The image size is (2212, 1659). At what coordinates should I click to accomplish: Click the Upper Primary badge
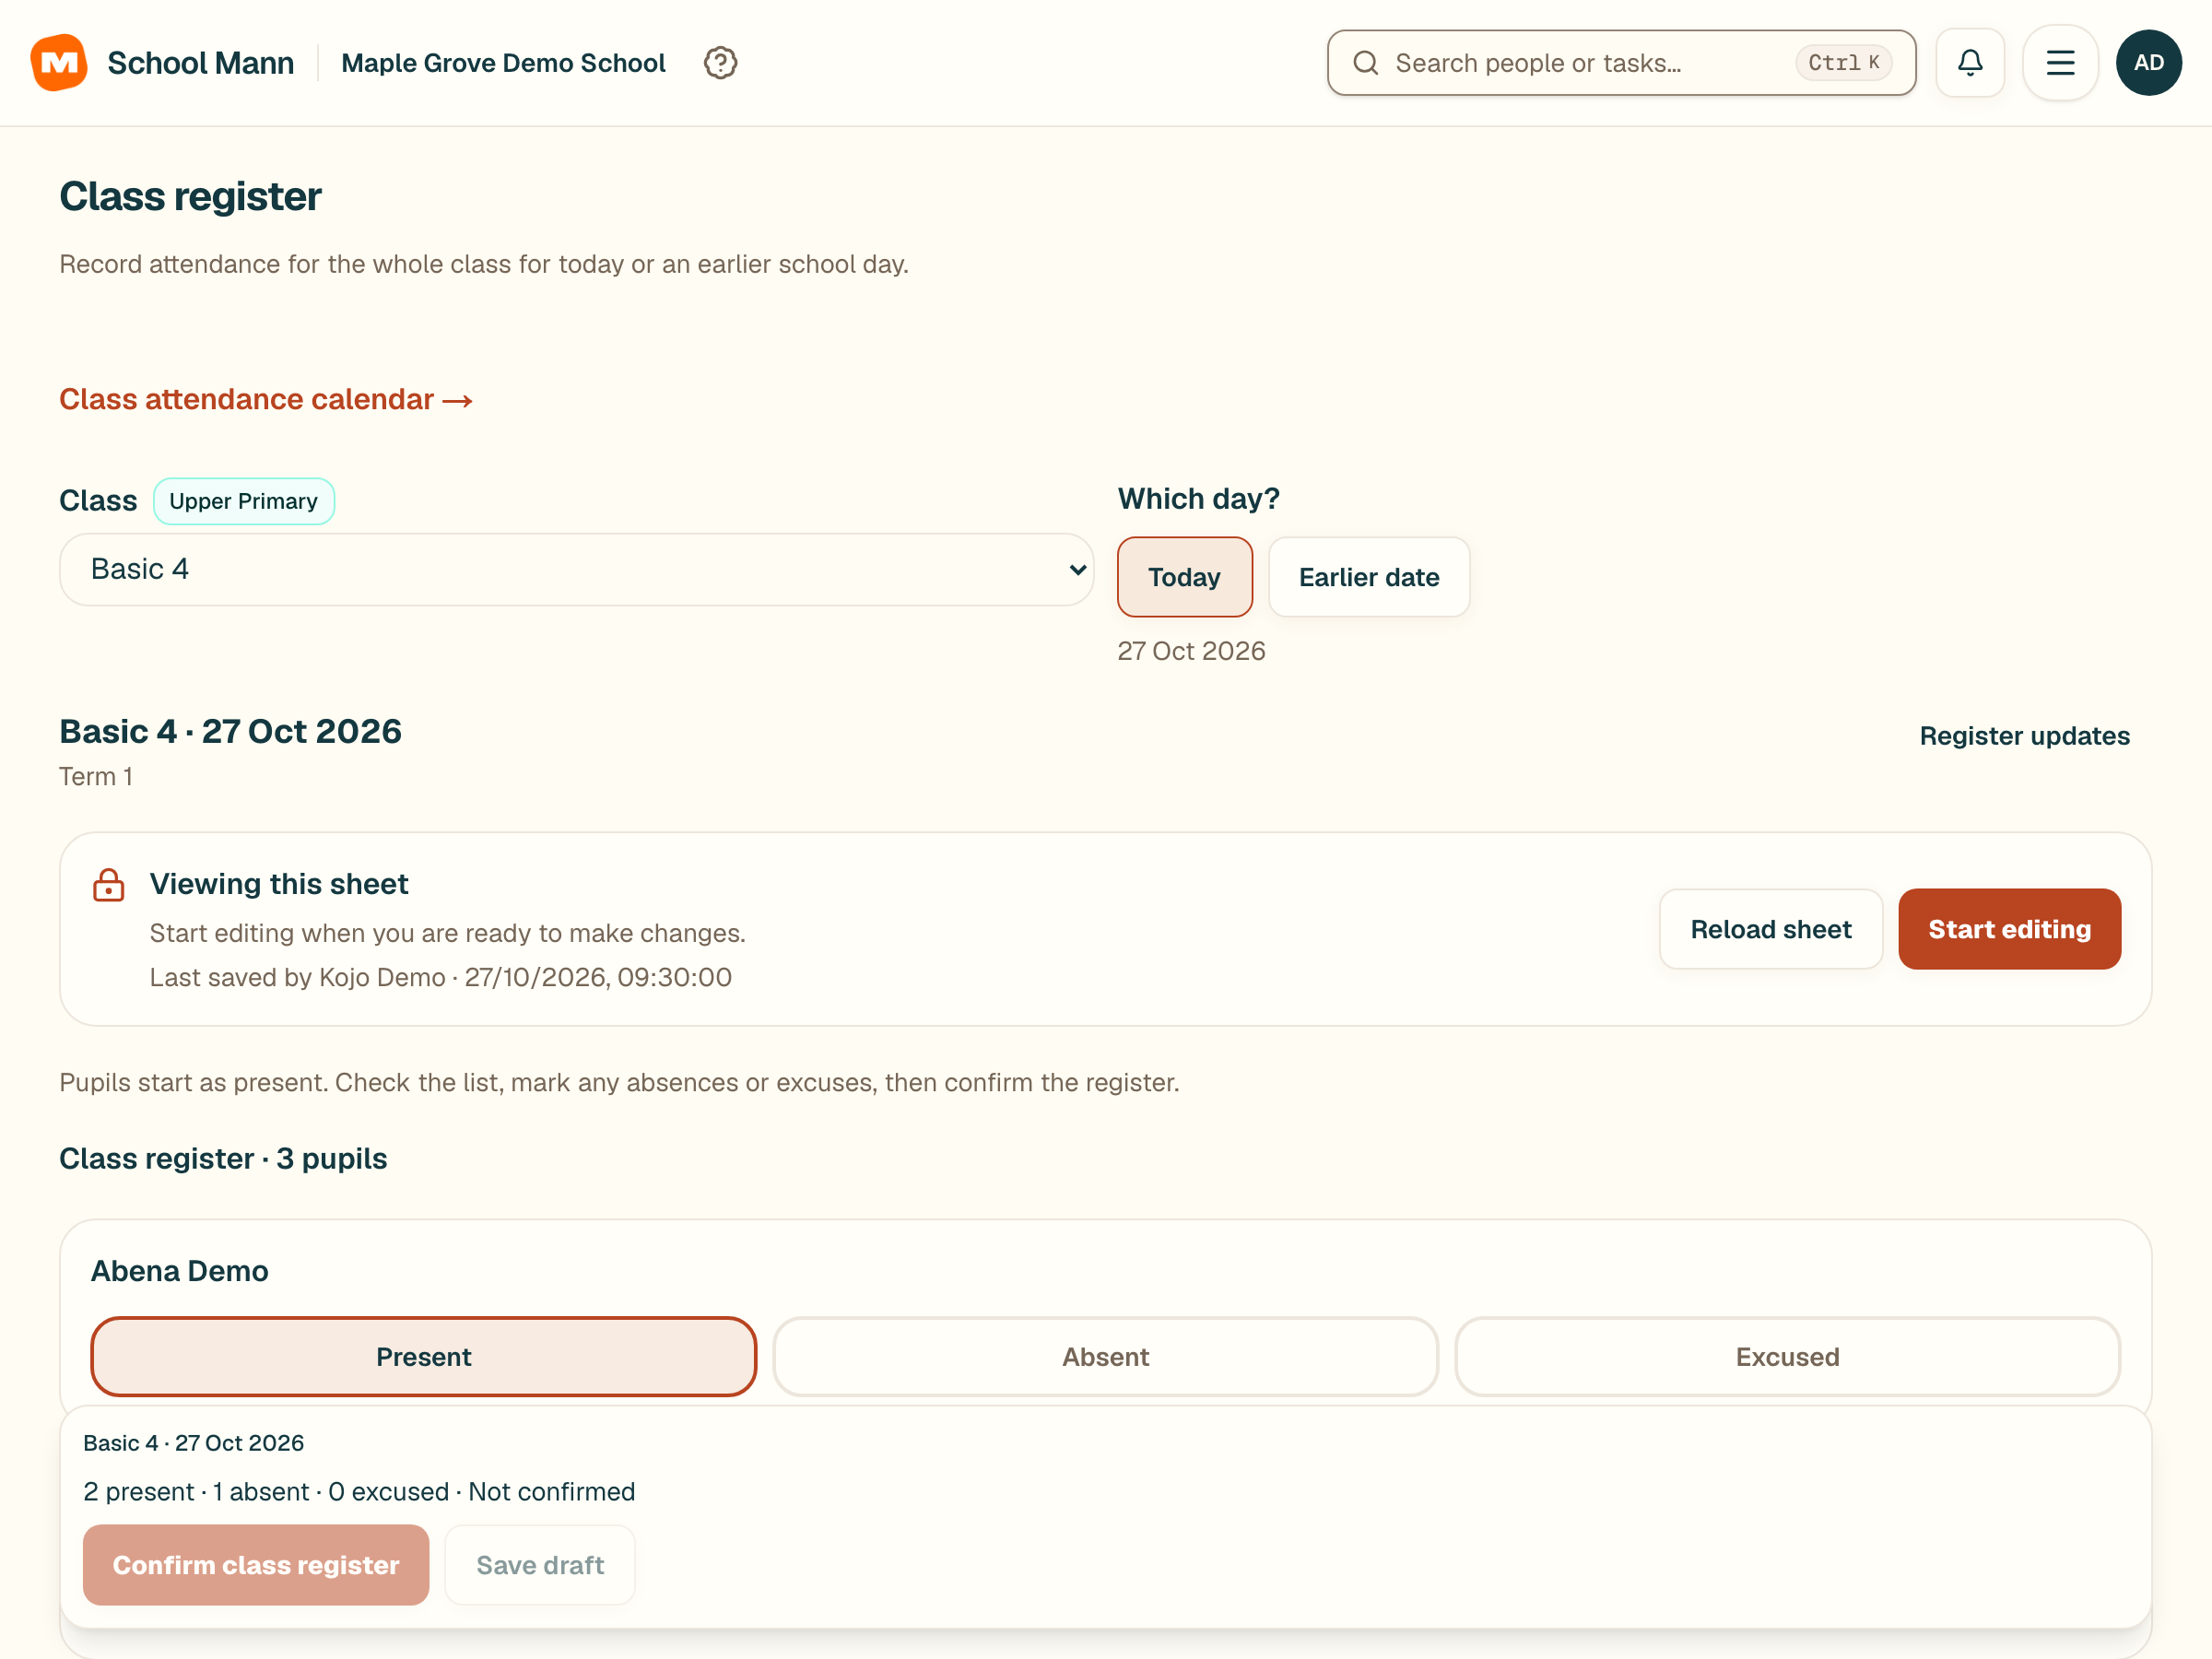(x=243, y=501)
